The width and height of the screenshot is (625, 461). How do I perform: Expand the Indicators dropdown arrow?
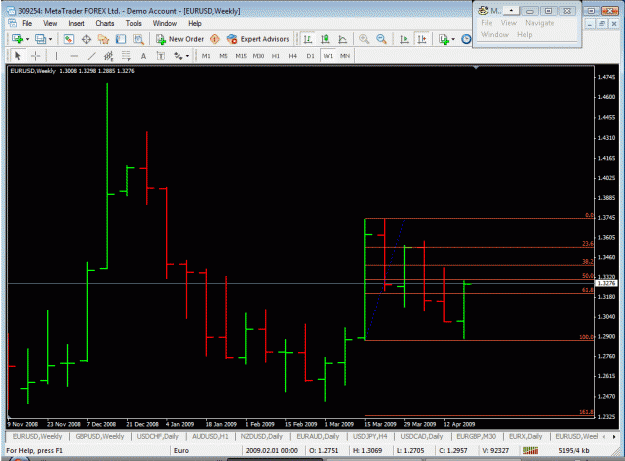(453, 39)
